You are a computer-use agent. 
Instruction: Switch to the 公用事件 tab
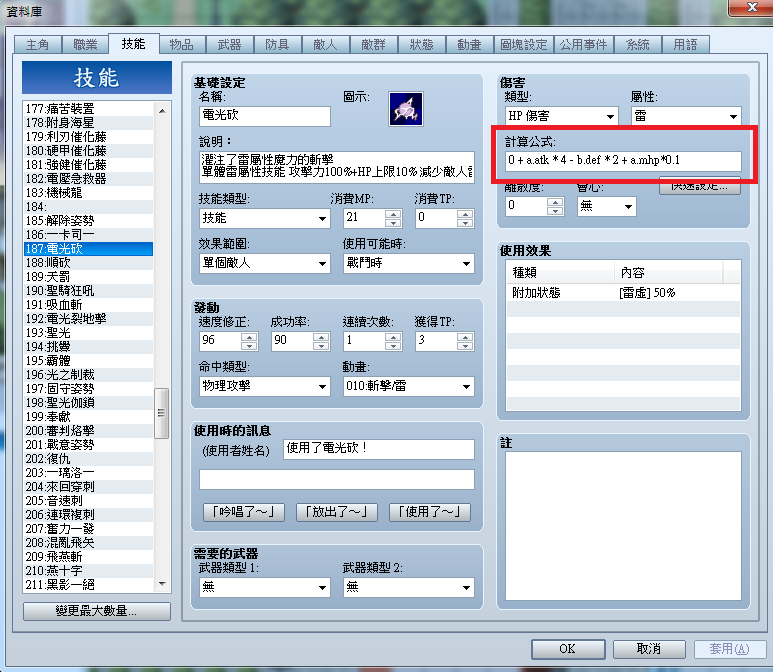(583, 45)
